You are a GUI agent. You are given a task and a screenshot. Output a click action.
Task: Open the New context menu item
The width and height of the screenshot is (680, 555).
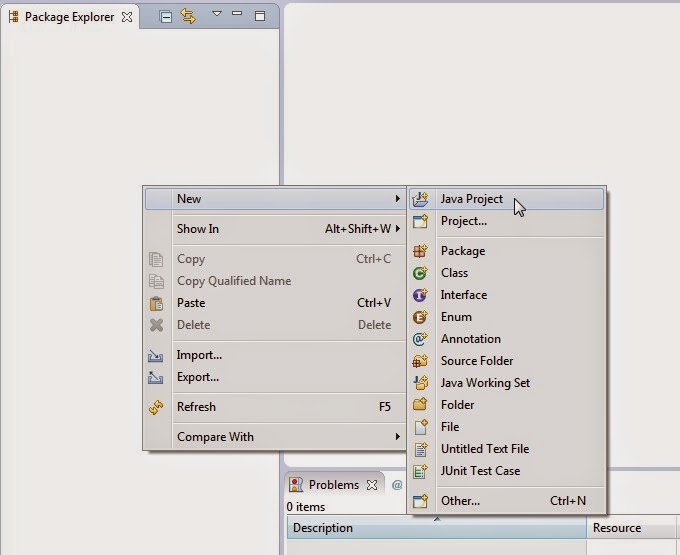[x=275, y=199]
